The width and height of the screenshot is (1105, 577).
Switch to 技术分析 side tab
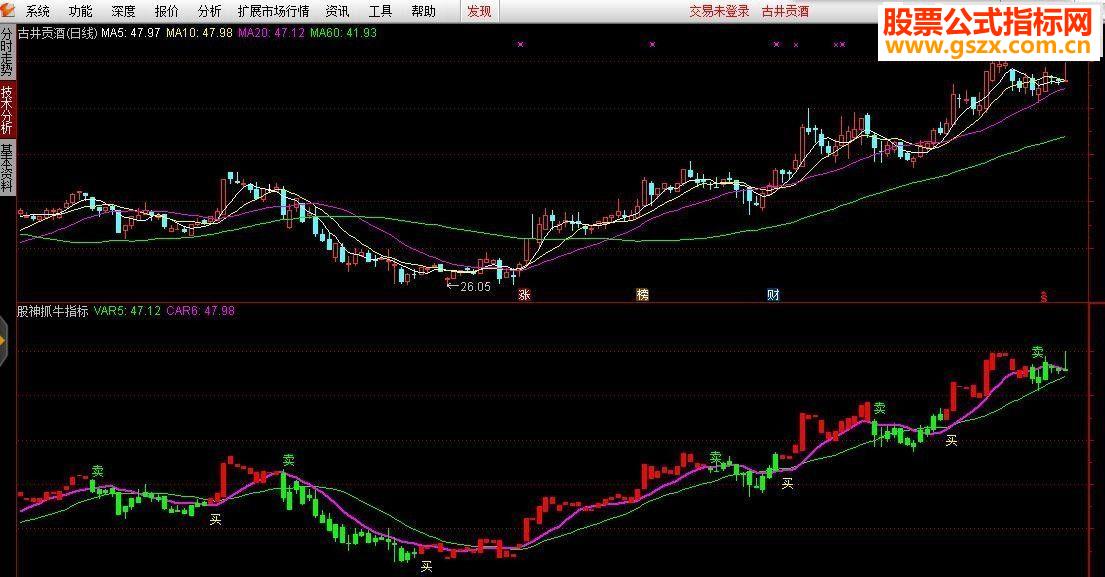click(6, 109)
